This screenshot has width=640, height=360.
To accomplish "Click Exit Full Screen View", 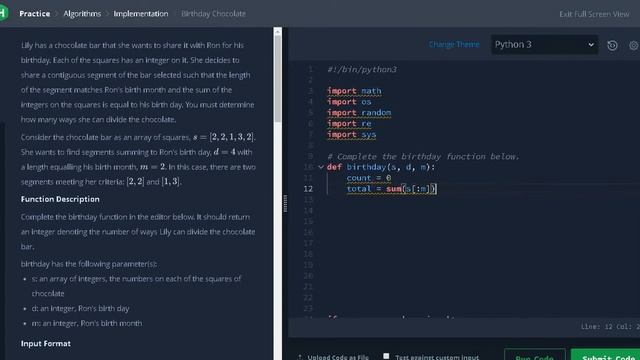I will [594, 14].
